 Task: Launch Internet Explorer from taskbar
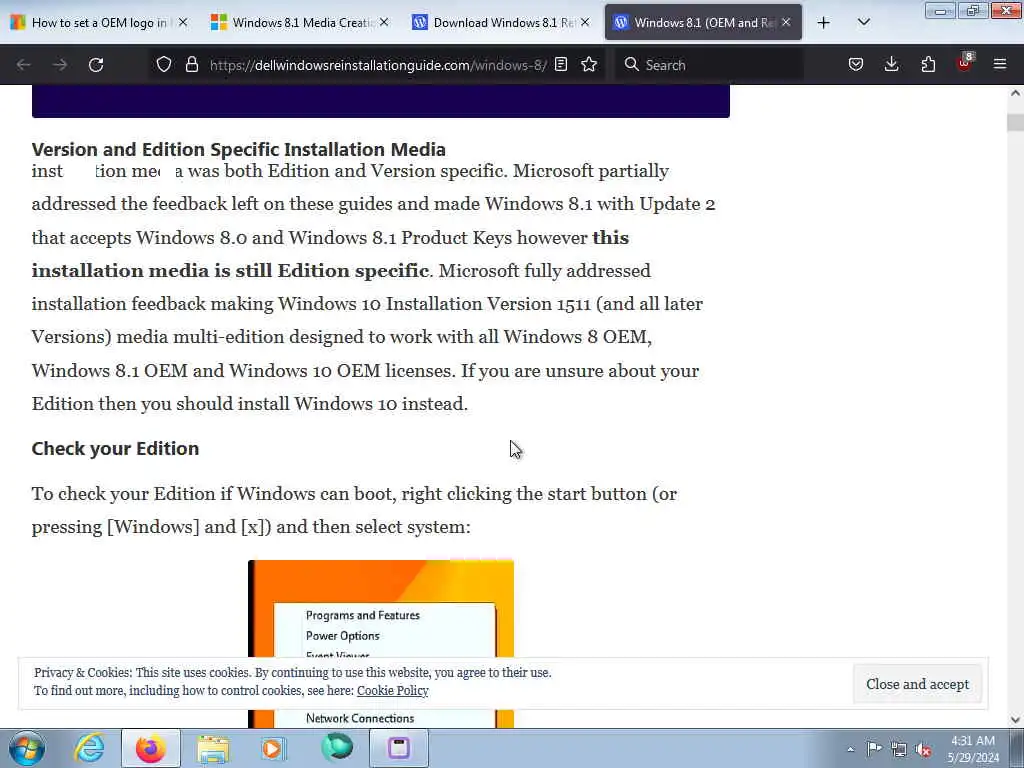point(89,748)
